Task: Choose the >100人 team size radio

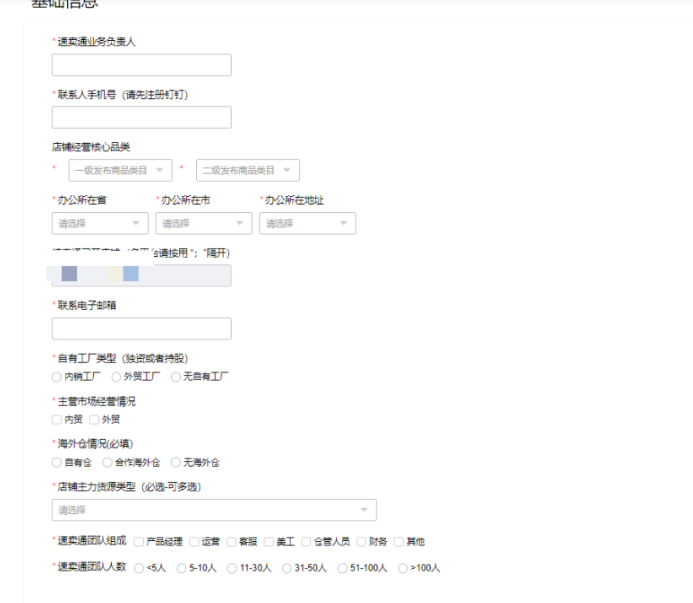Action: coord(403,568)
